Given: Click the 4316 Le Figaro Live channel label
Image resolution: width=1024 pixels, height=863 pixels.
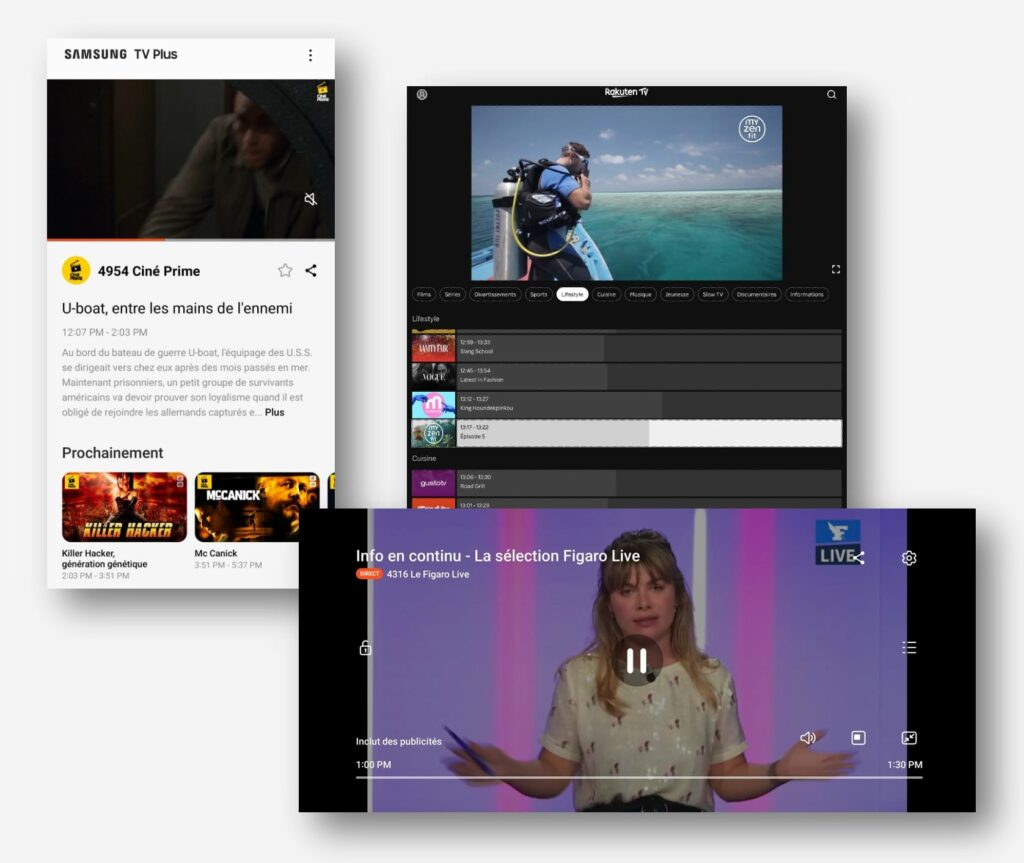Looking at the screenshot, I should click(x=428, y=574).
